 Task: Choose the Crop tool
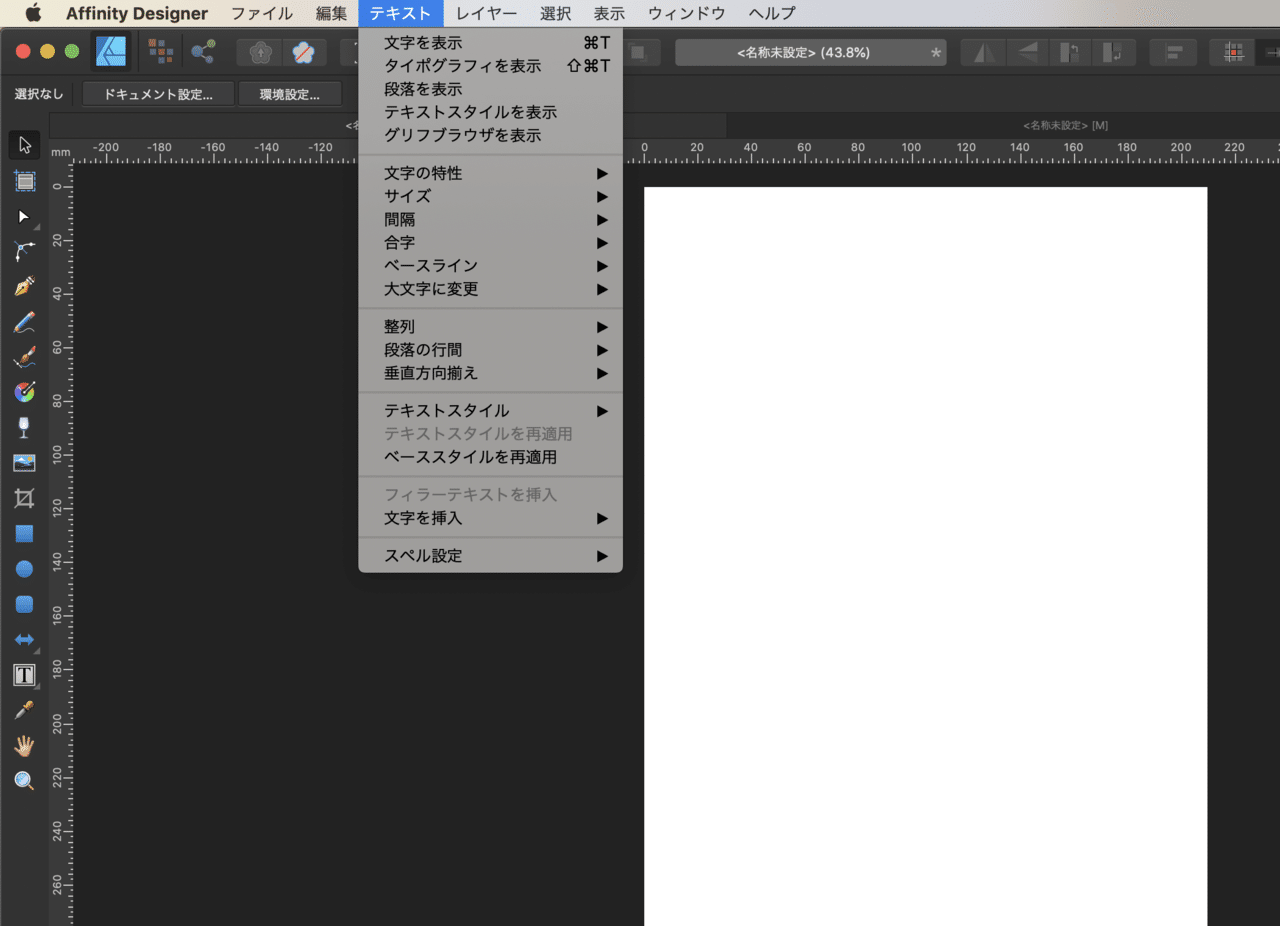(24, 498)
